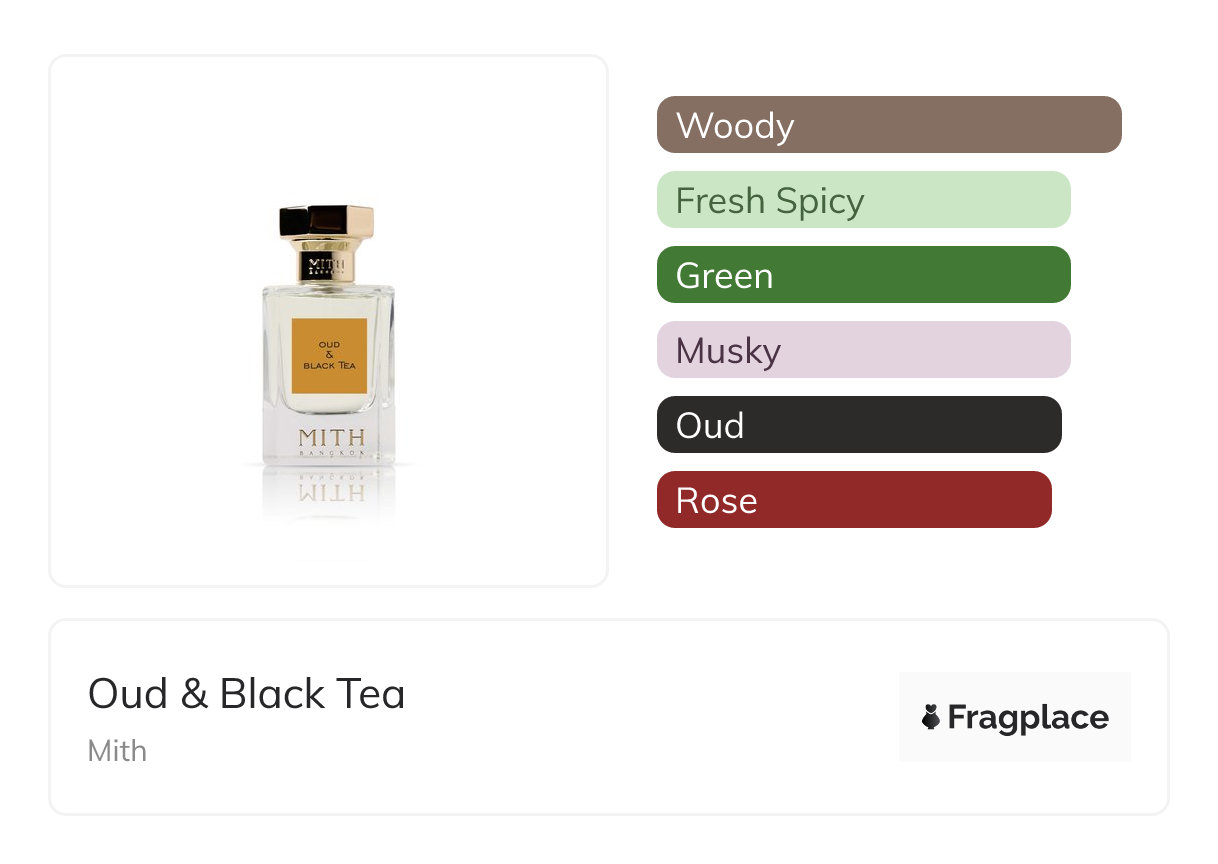Image resolution: width=1218 pixels, height=864 pixels.
Task: Click the Fragplace perfume bottle logo icon
Action: (x=931, y=717)
